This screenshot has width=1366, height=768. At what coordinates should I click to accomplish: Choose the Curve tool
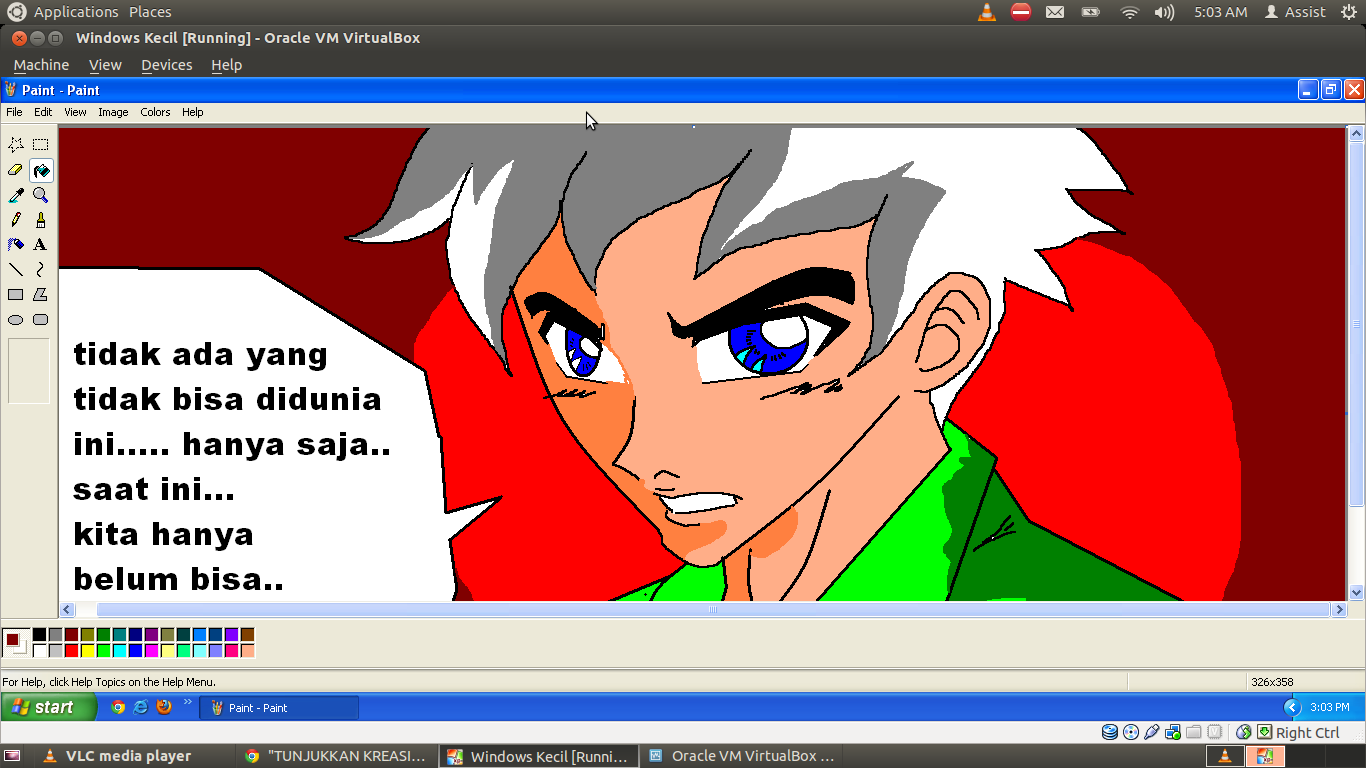pyautogui.click(x=41, y=270)
